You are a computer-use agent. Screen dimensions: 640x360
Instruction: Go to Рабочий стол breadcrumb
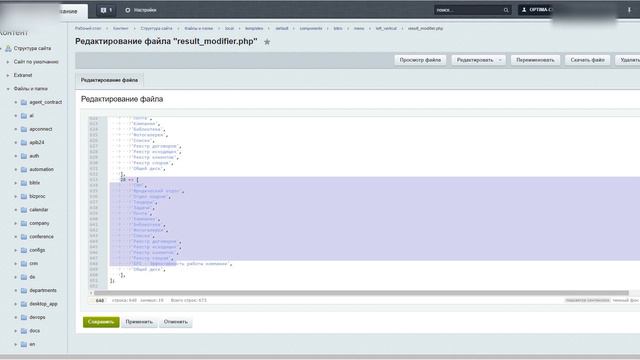click(88, 29)
